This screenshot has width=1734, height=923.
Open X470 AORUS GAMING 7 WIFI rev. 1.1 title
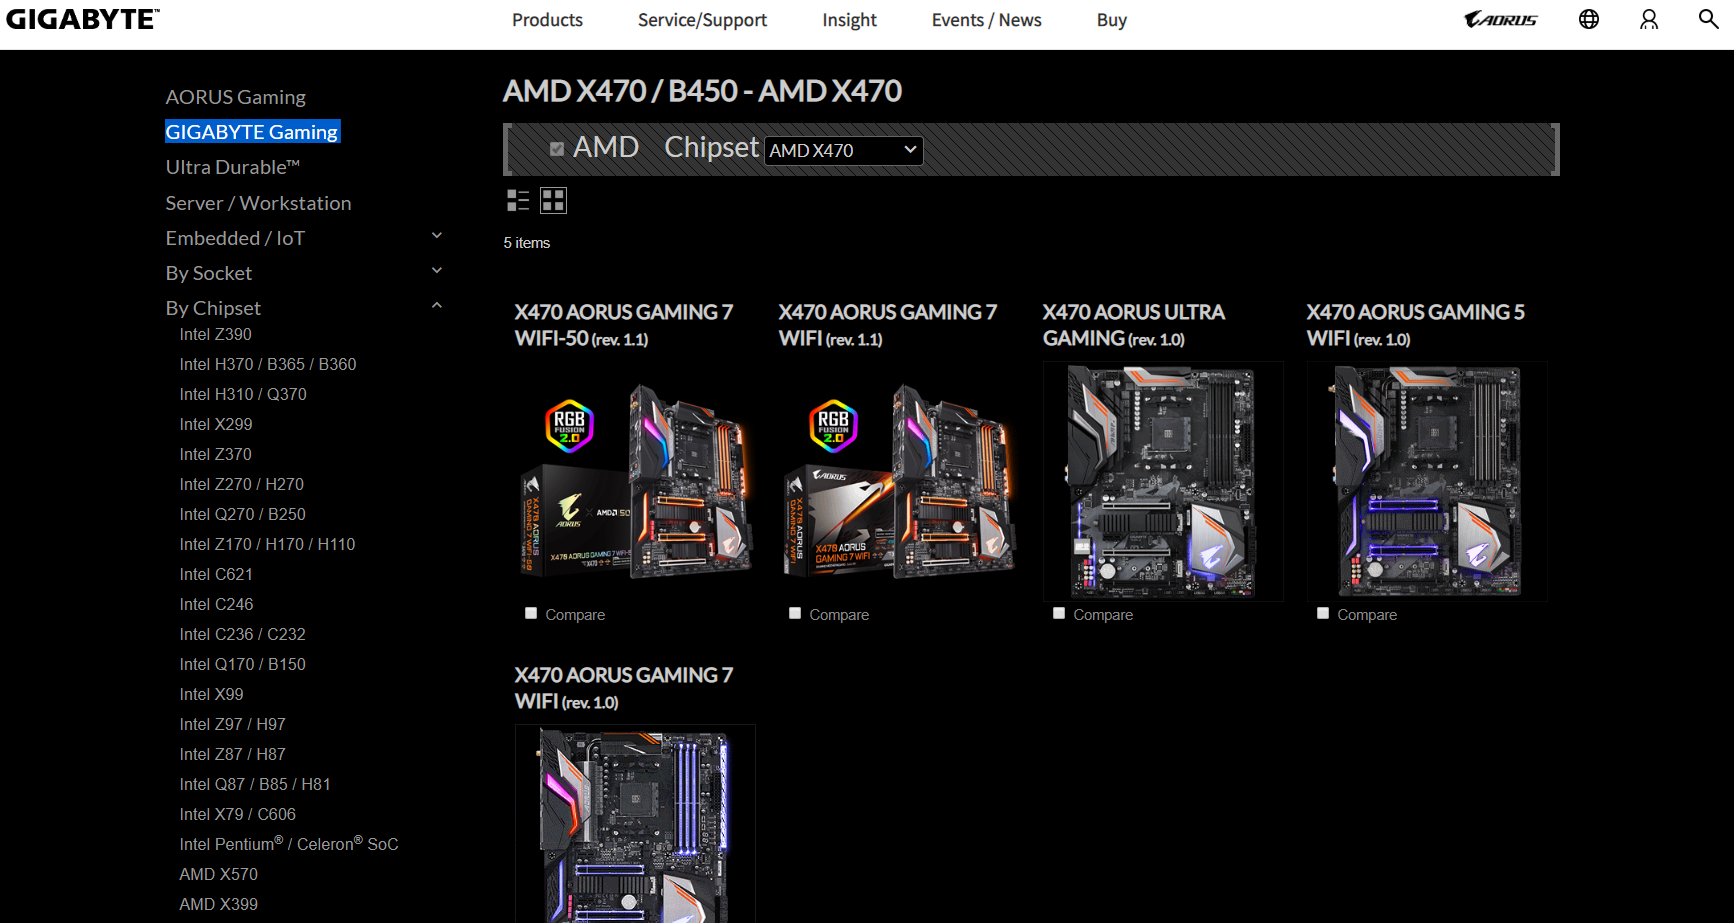888,325
